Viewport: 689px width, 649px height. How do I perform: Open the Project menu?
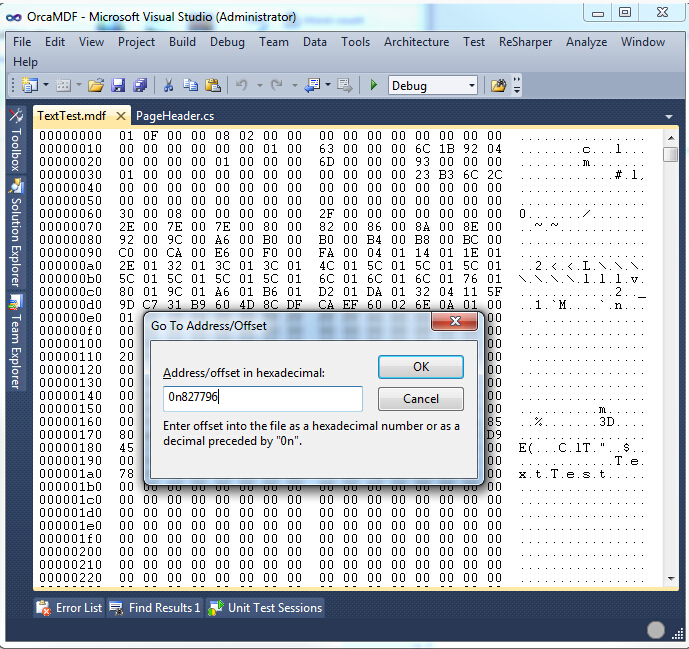136,42
